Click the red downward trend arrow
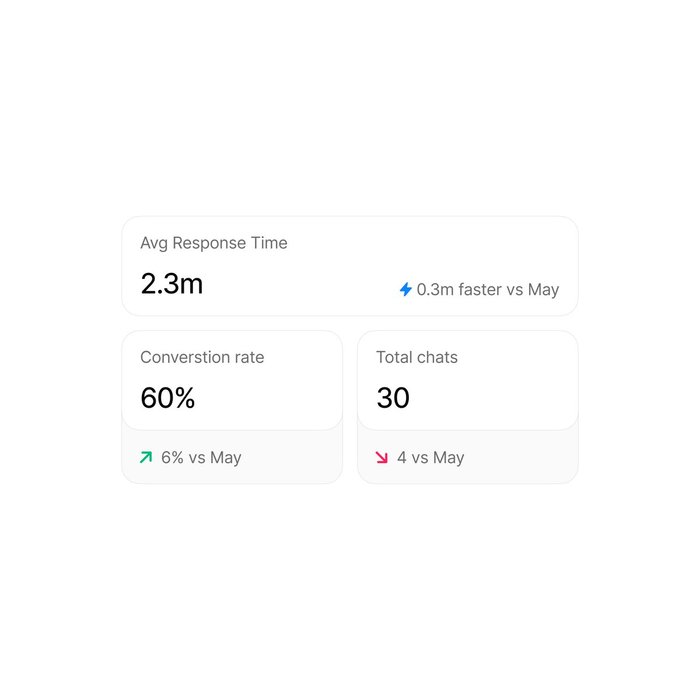The image size is (700, 700). pos(381,457)
